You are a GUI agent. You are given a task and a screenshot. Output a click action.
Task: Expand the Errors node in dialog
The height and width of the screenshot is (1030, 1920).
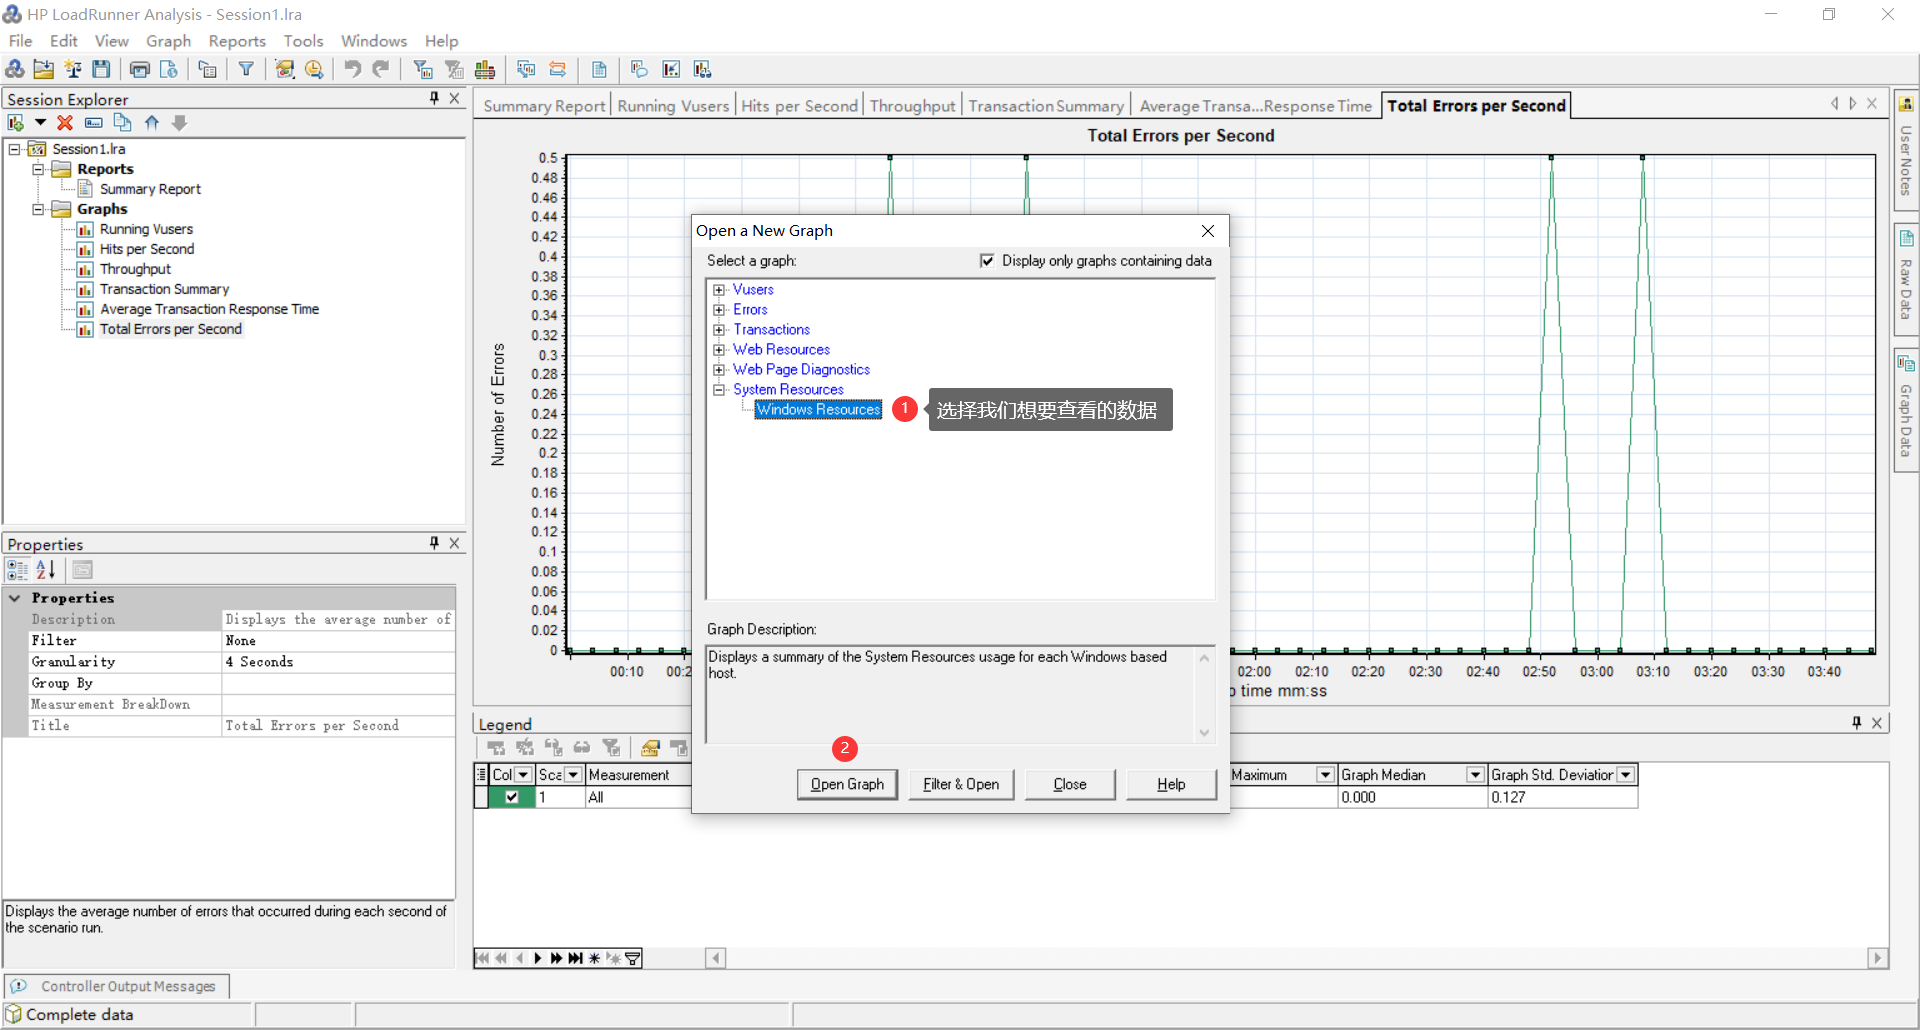coord(719,310)
